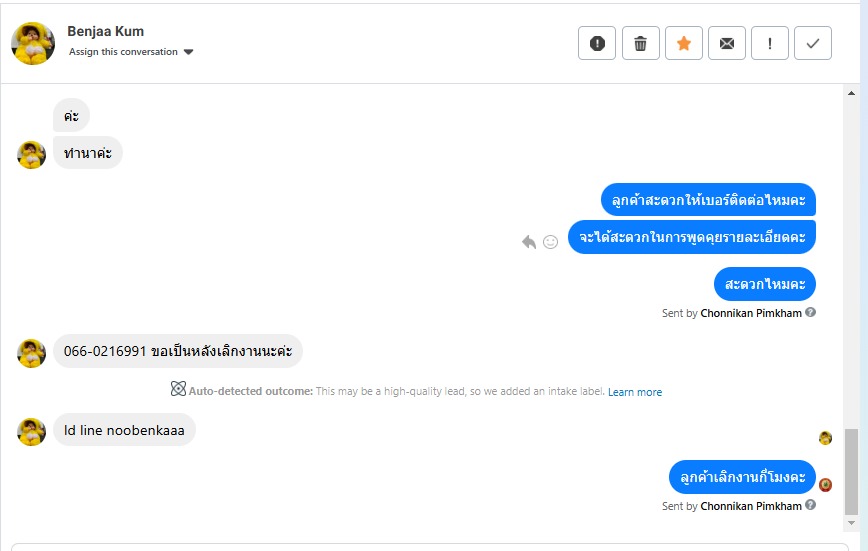Image resolution: width=868 pixels, height=551 pixels.
Task: Click the phone number message 066-0216991
Action: pyautogui.click(x=177, y=351)
